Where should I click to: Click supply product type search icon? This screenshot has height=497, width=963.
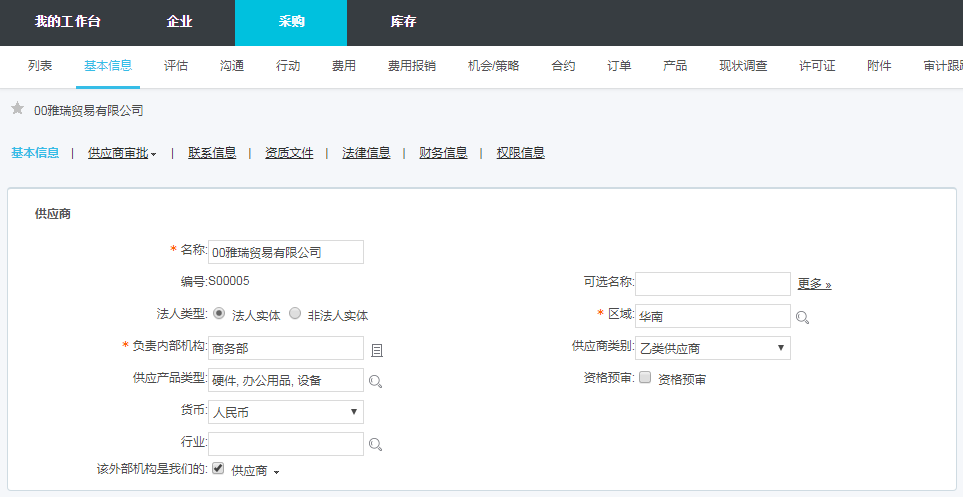[x=376, y=381]
